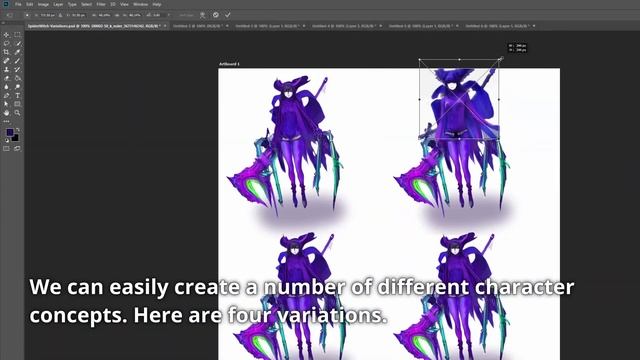Image resolution: width=640 pixels, height=360 pixels.
Task: Switch to warp mode in options bar
Action: [x=202, y=15]
